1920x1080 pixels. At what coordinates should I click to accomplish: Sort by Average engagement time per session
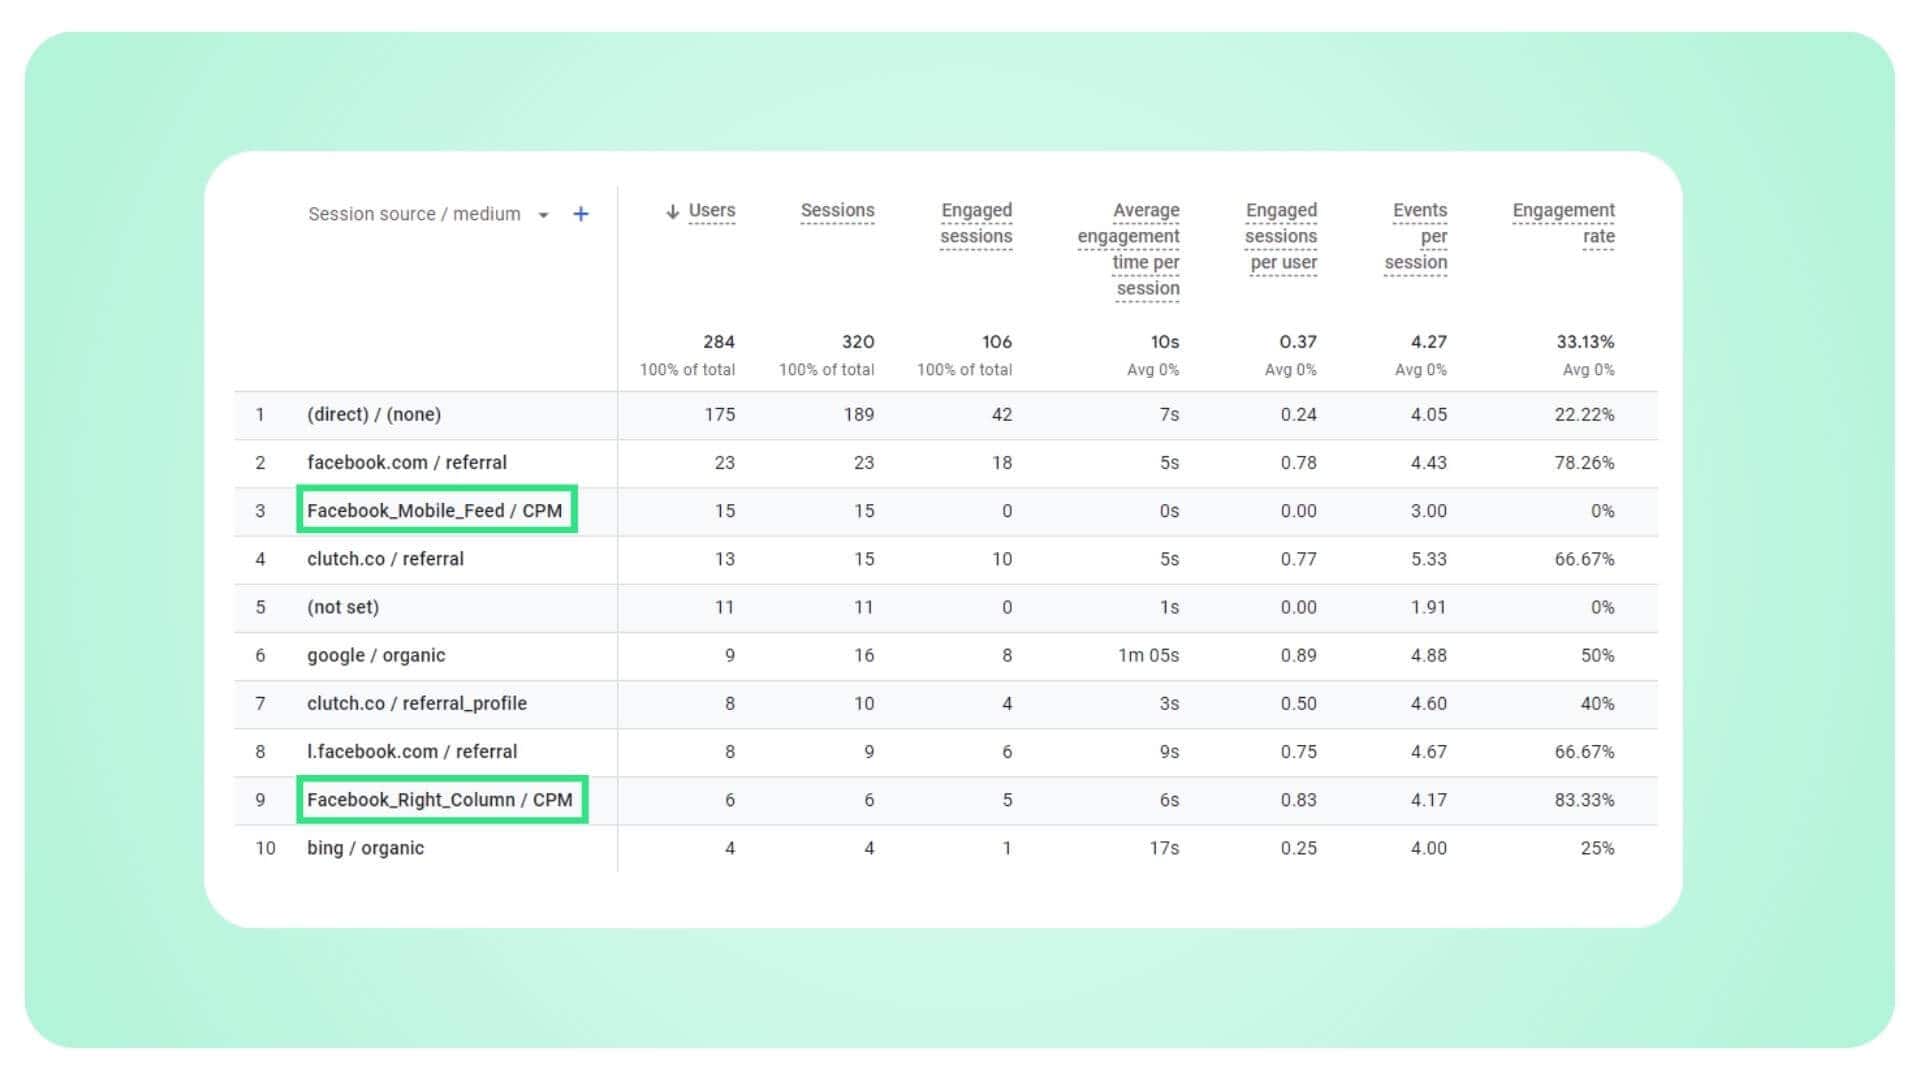pyautogui.click(x=1129, y=248)
